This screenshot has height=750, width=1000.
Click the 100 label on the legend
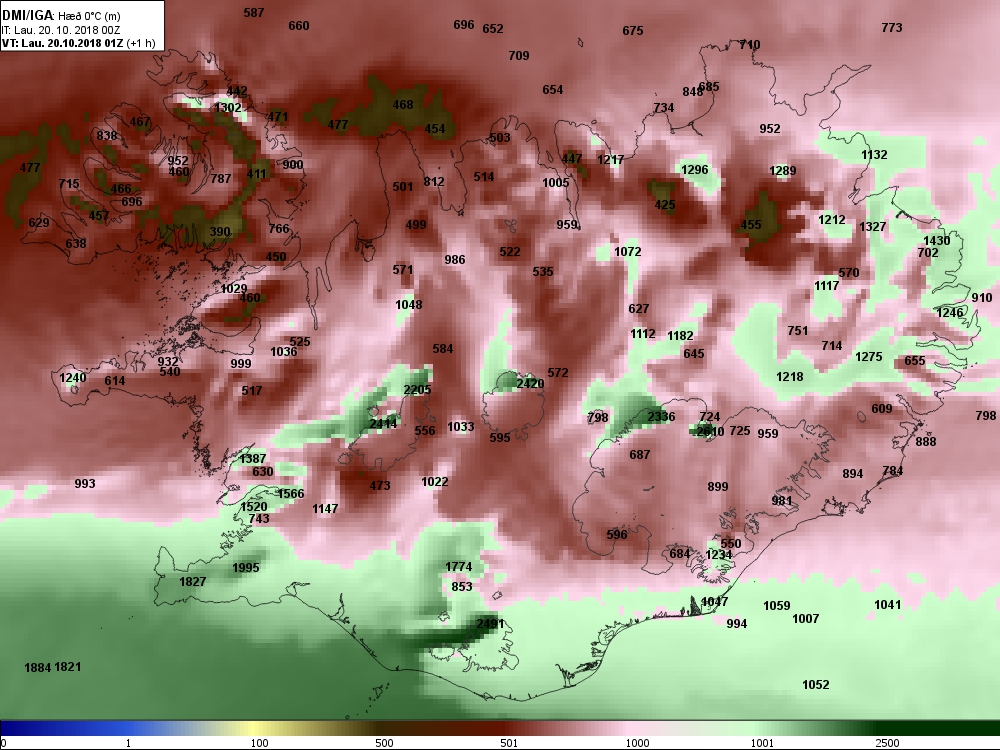pyautogui.click(x=259, y=743)
